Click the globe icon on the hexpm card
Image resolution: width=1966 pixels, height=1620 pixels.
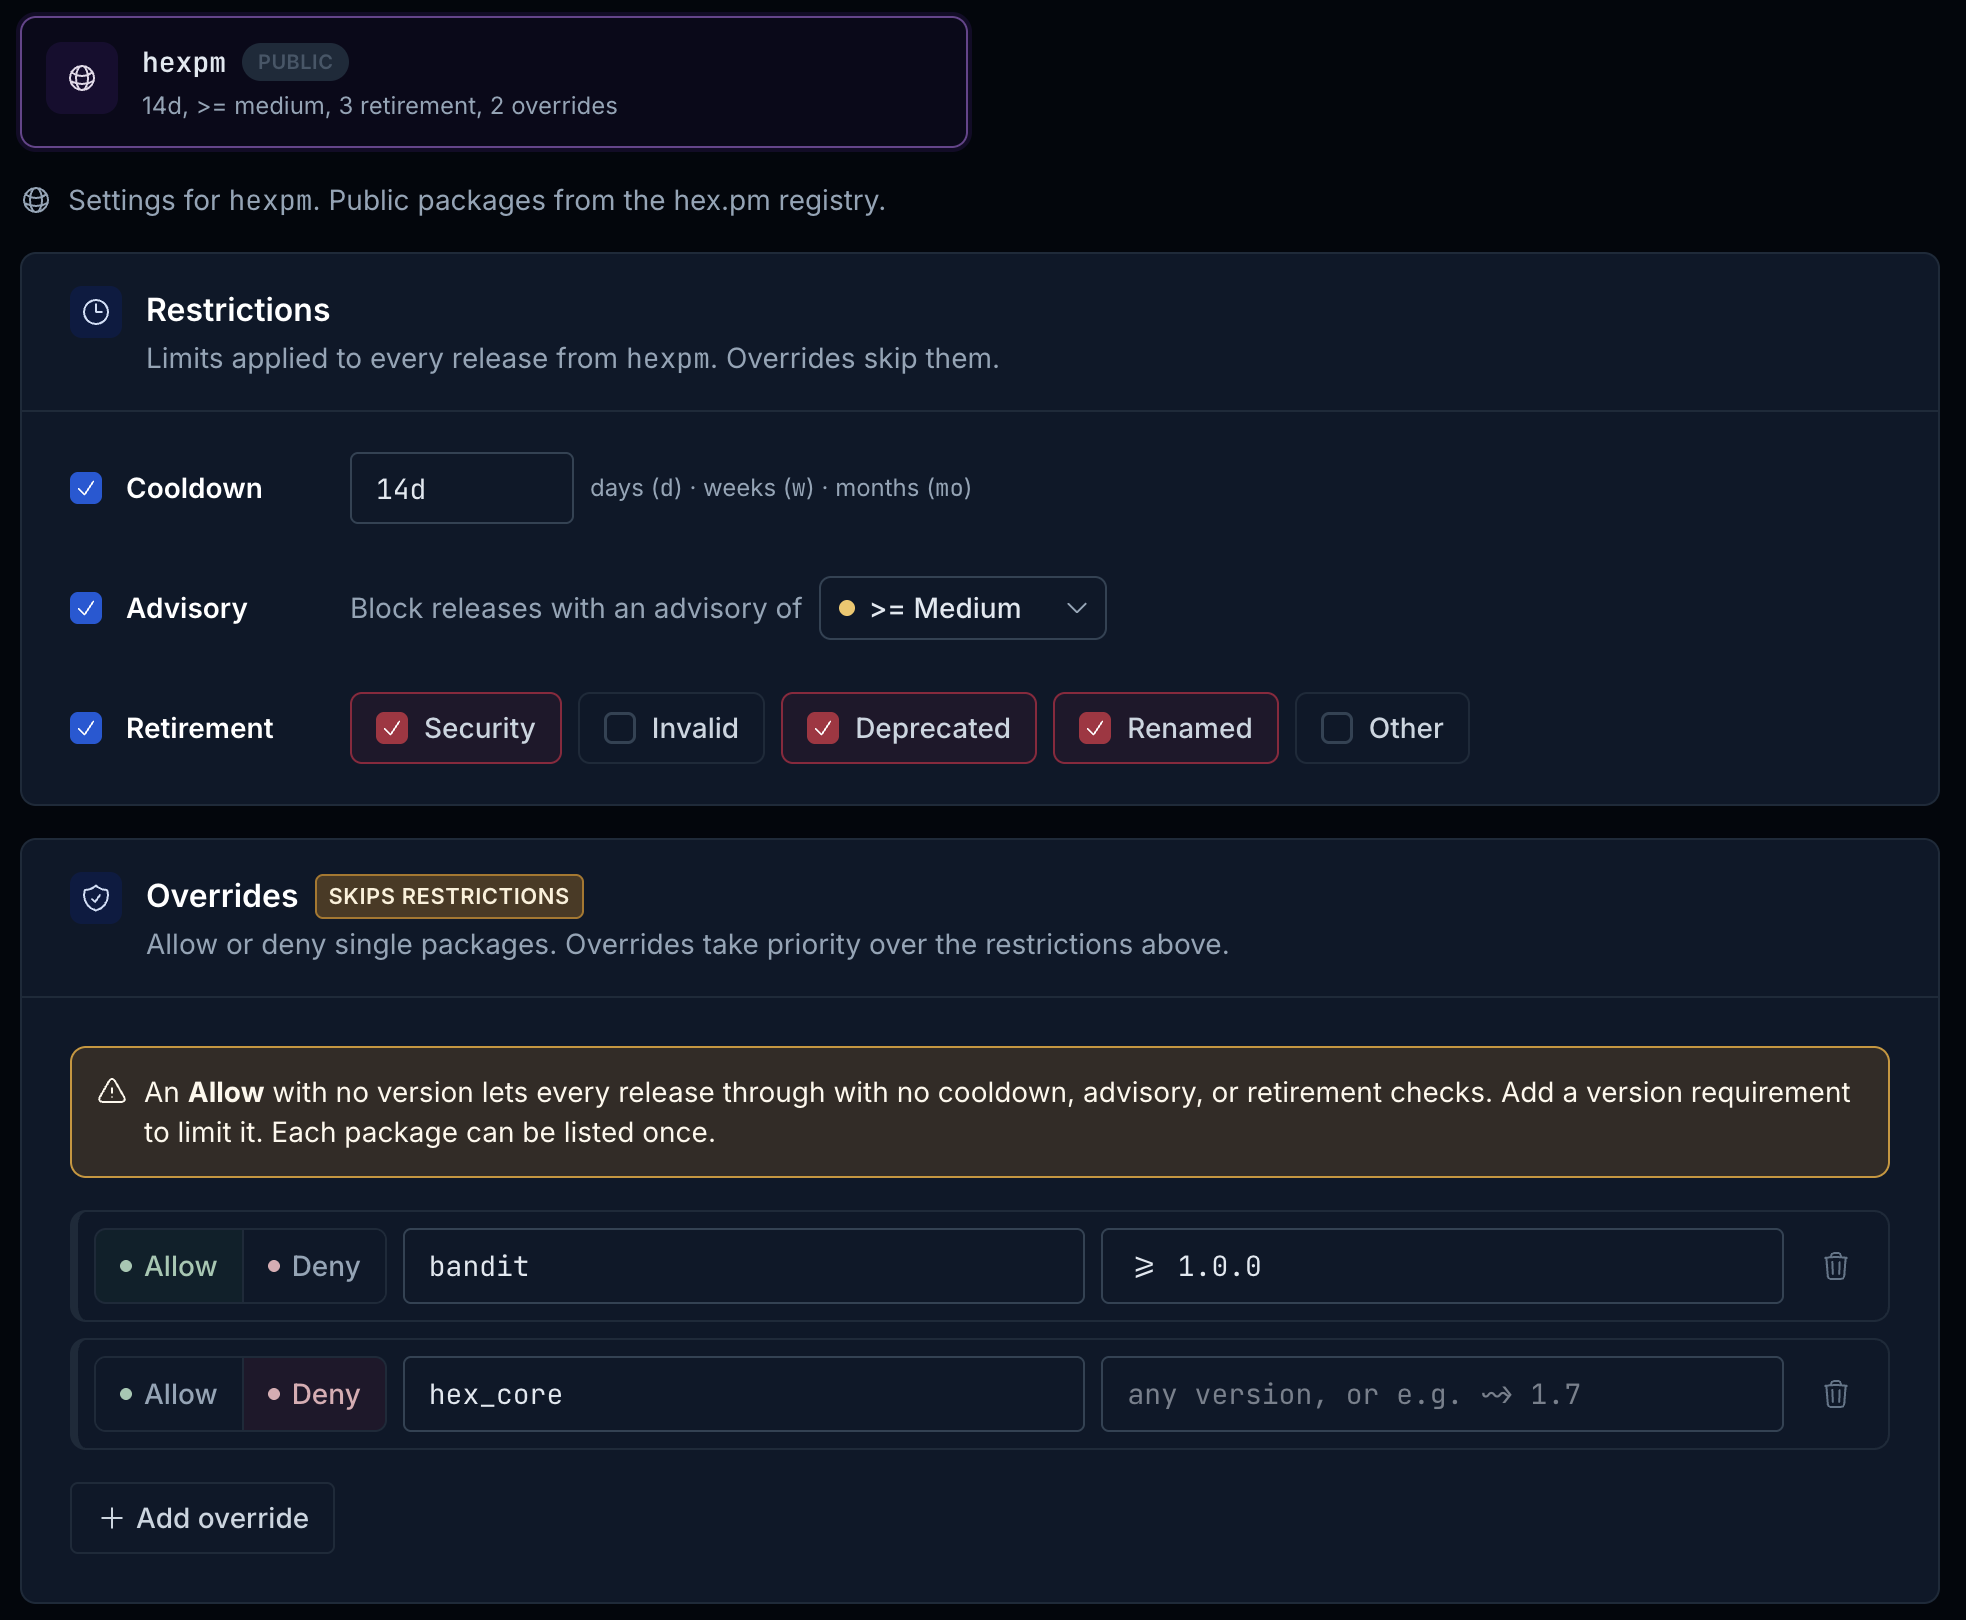82,78
